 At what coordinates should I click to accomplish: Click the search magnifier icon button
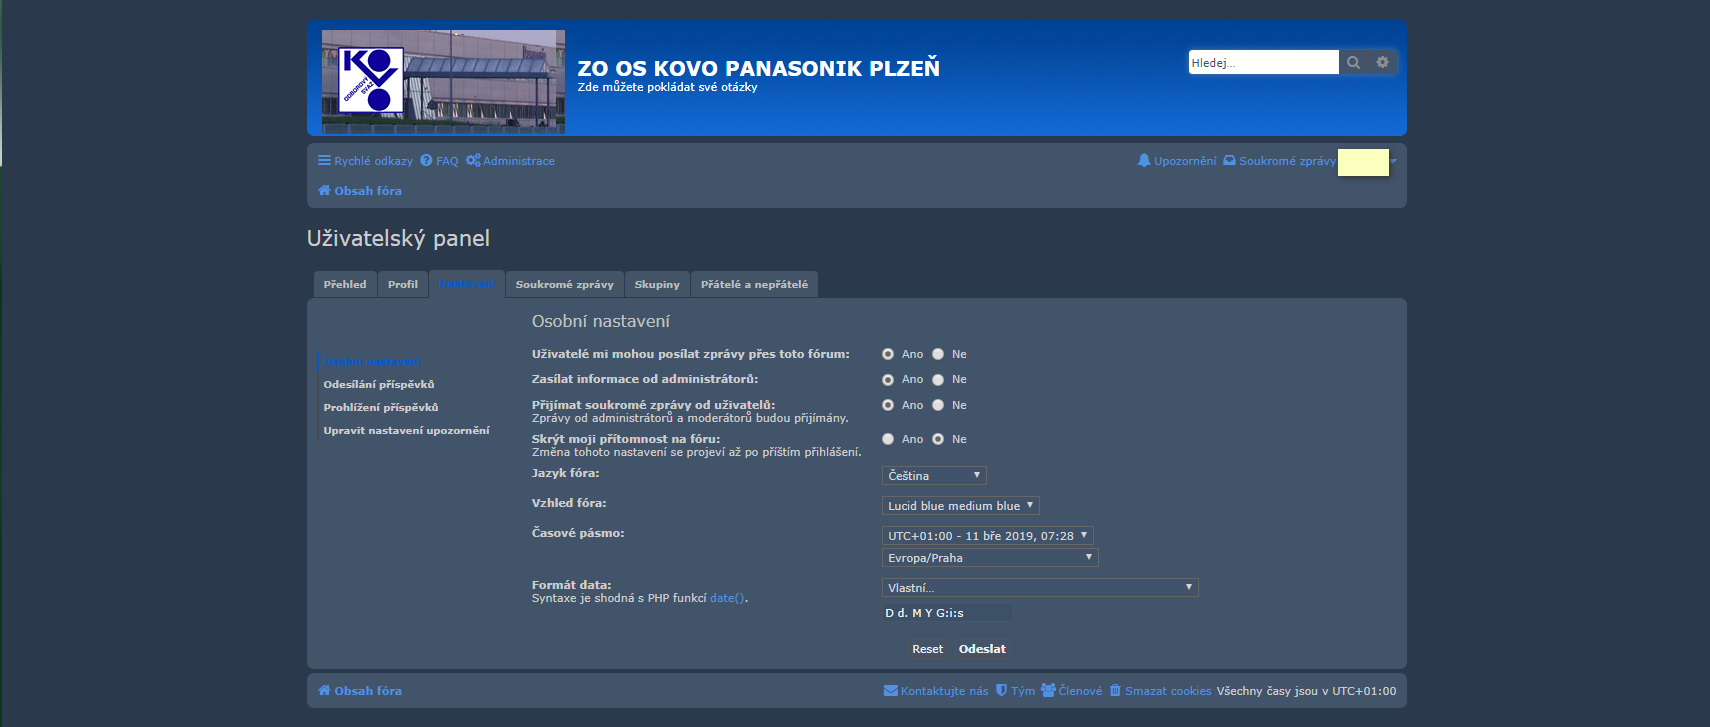tap(1353, 62)
